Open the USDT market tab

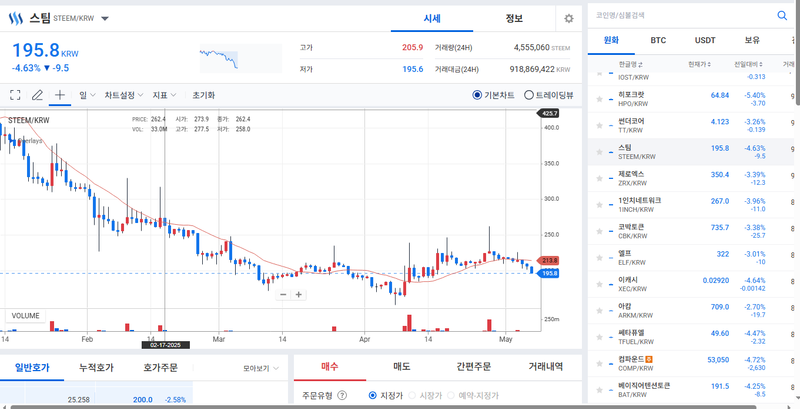(x=705, y=40)
